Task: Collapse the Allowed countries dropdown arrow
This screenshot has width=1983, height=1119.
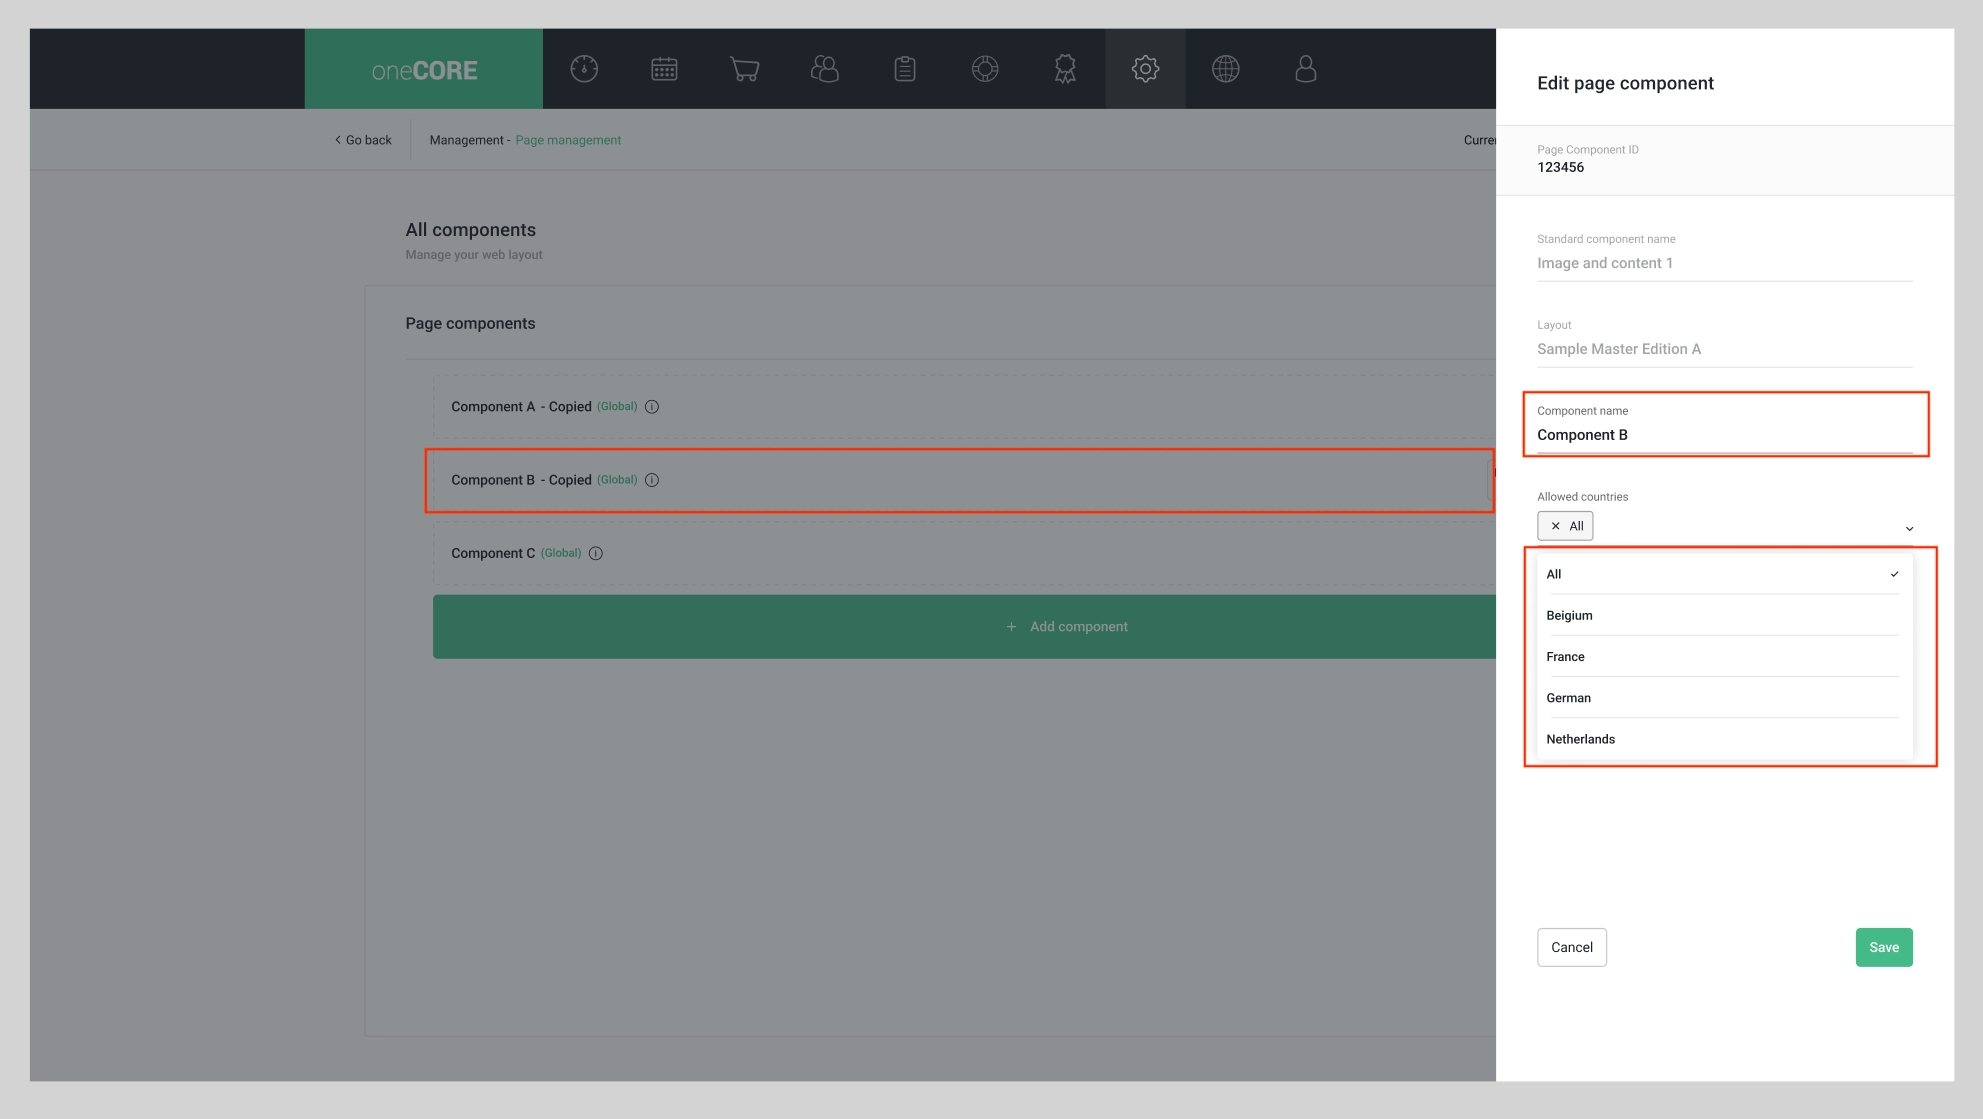Action: [1909, 528]
